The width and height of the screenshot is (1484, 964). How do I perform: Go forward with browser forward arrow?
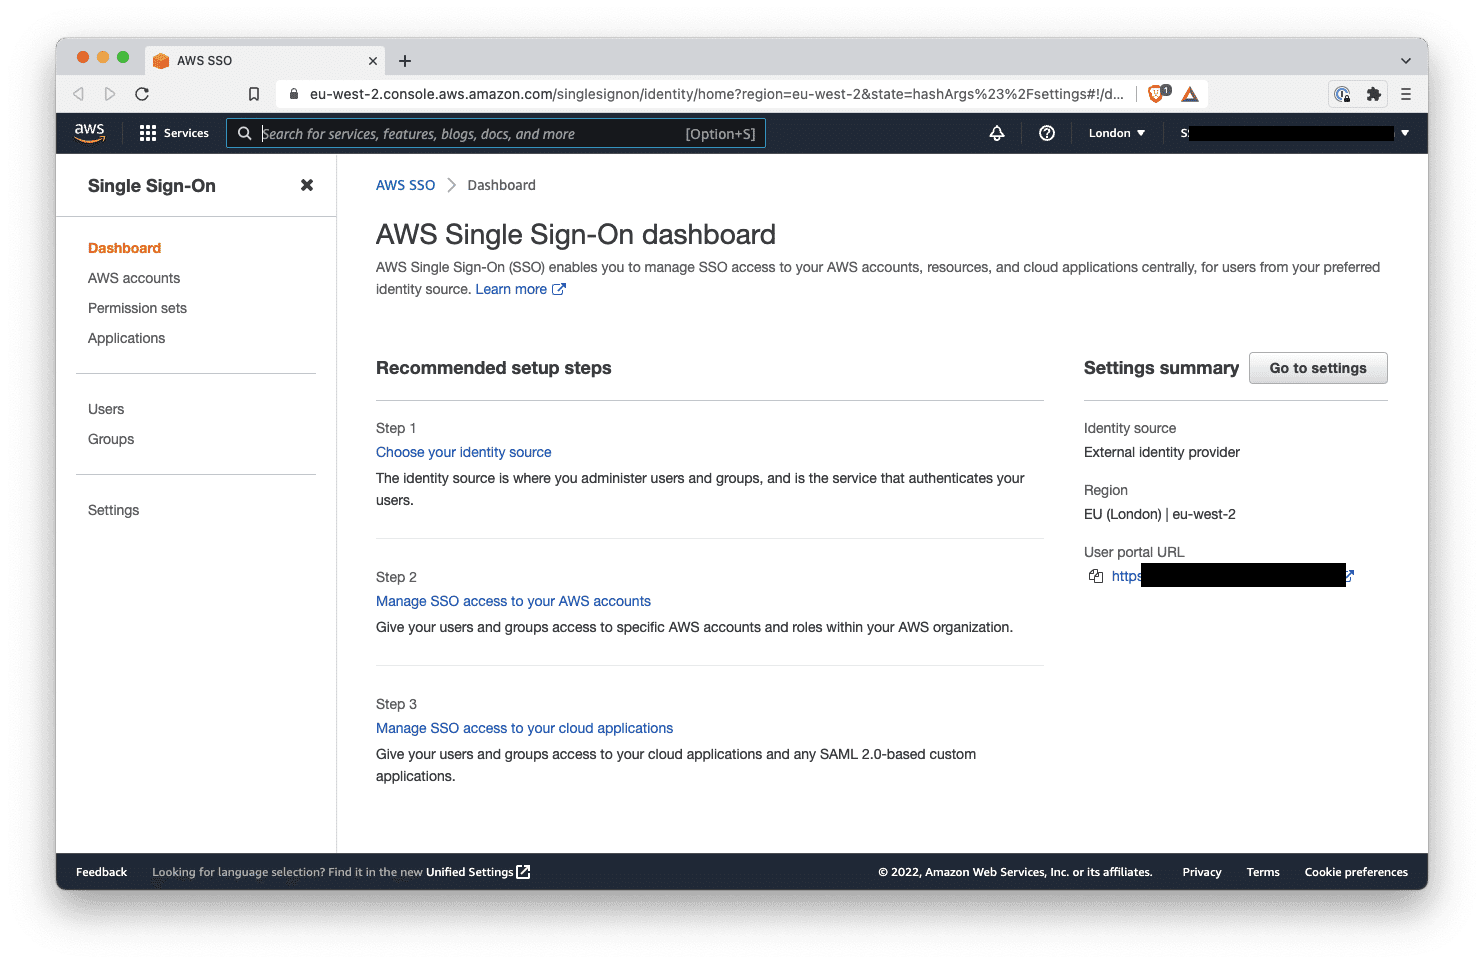(x=110, y=94)
